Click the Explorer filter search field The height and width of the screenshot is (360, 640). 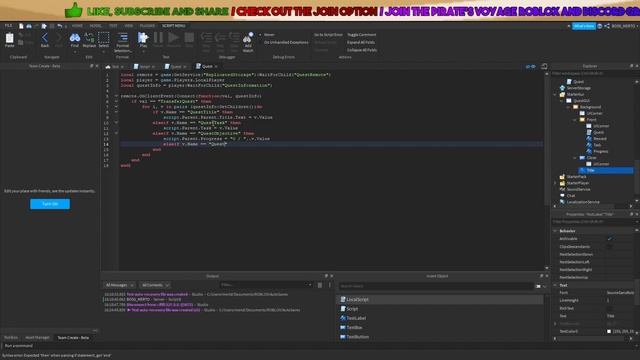point(594,73)
